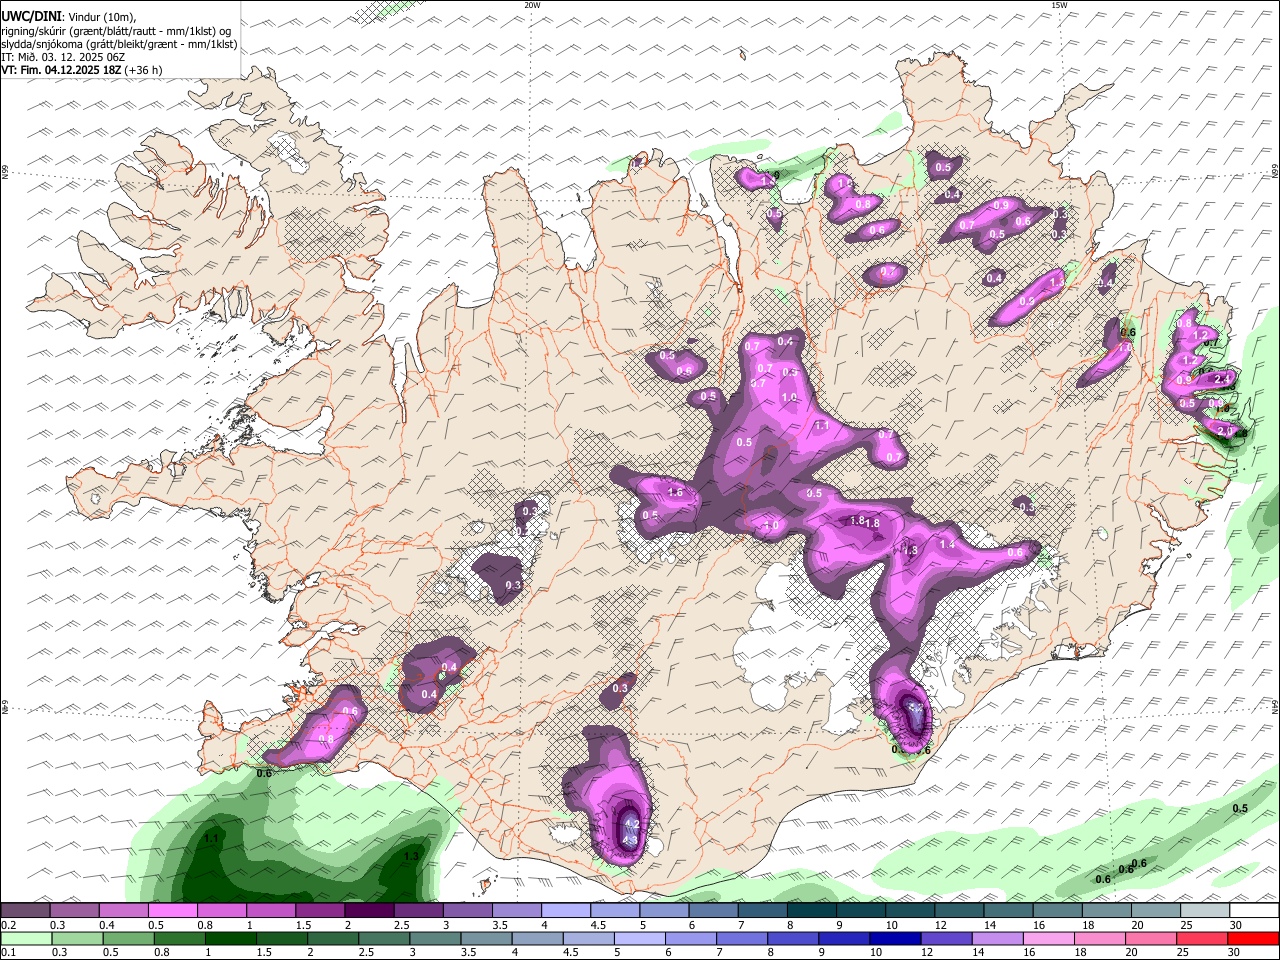Screen dimensions: 1280x960
Task: Click the 1.1 value in the green rain area offshore
Action: (x=211, y=838)
